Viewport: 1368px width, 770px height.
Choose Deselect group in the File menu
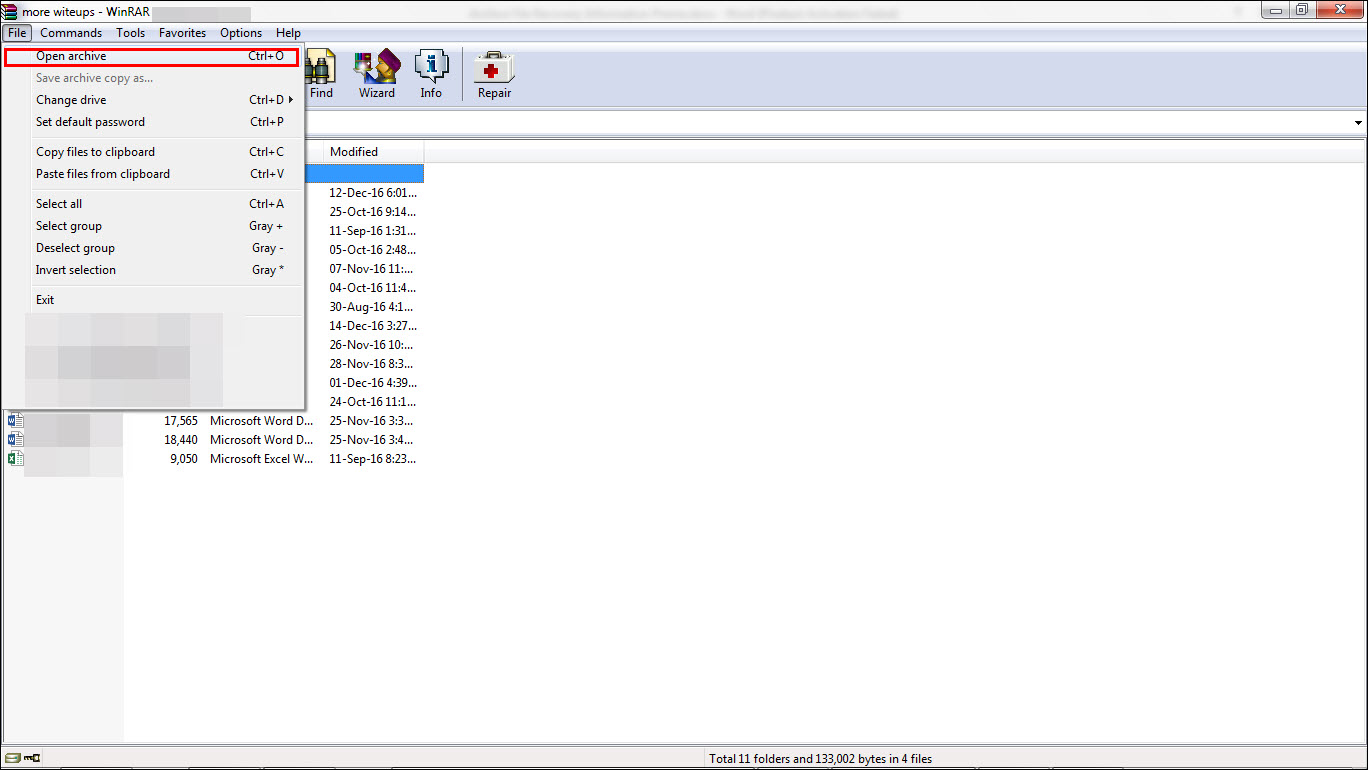click(x=153, y=248)
